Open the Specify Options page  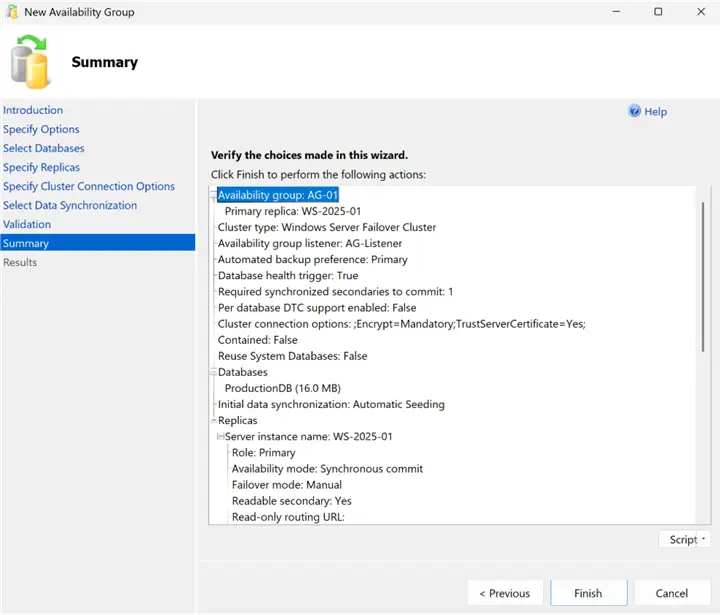coord(41,130)
